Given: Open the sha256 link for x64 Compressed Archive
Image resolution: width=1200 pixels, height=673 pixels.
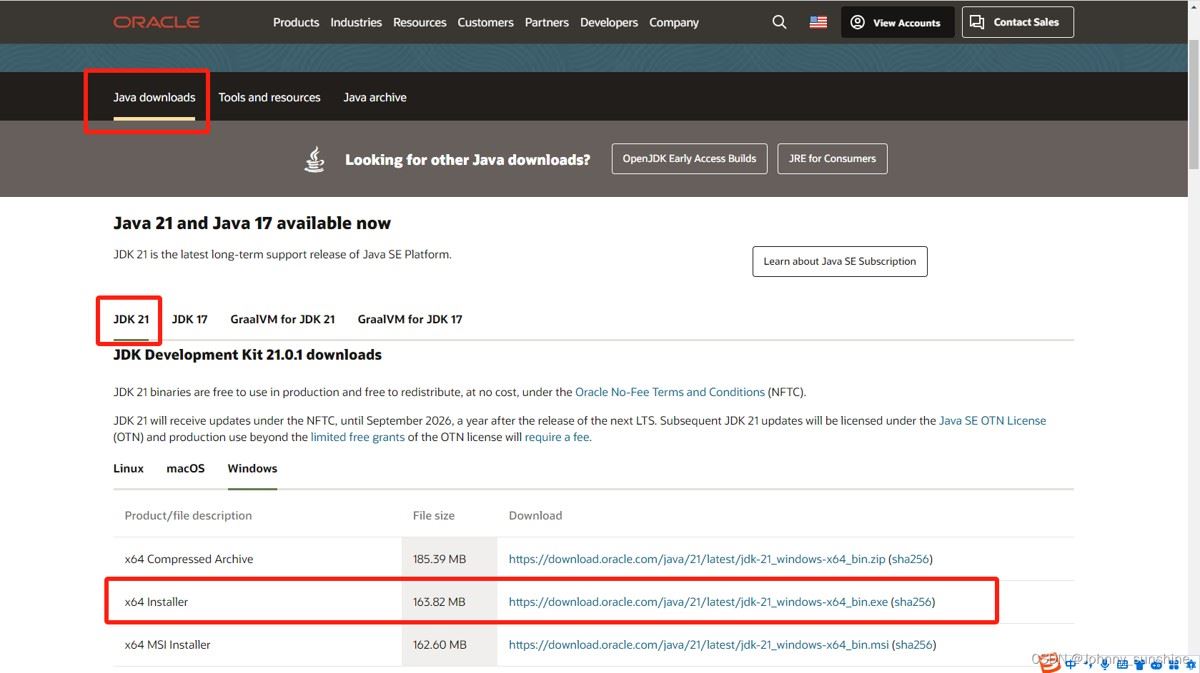Looking at the screenshot, I should click(x=911, y=559).
